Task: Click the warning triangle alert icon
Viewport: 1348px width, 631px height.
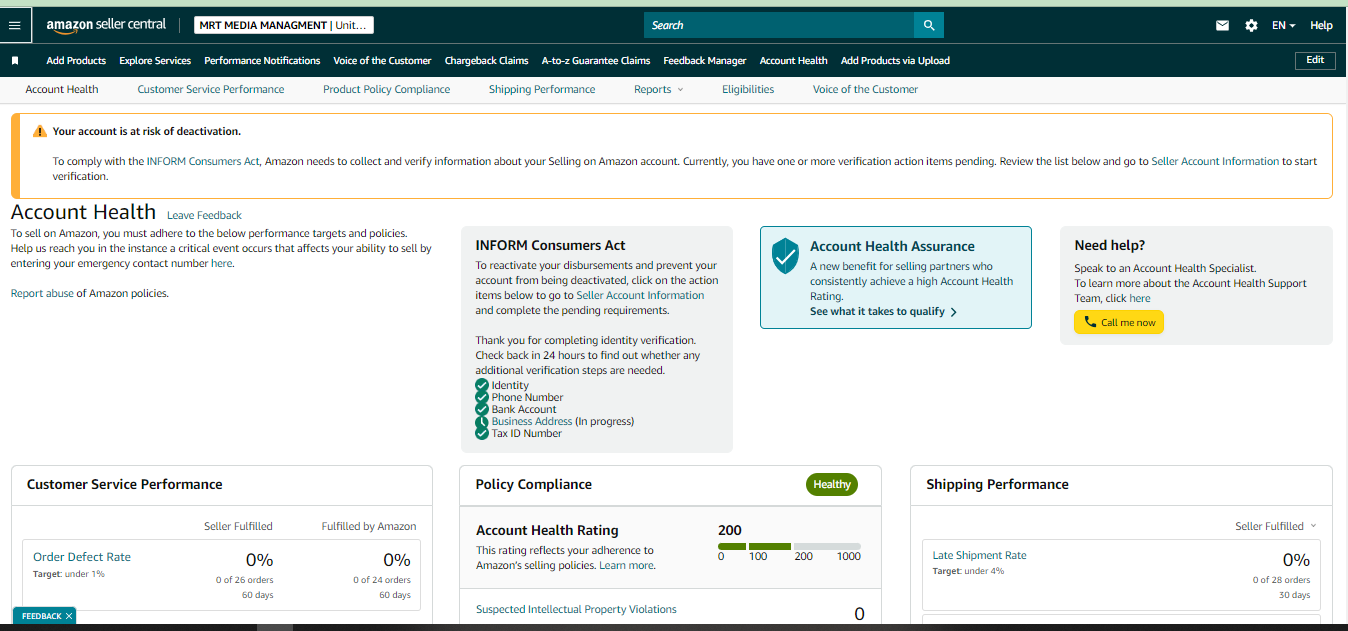Action: tap(39, 131)
